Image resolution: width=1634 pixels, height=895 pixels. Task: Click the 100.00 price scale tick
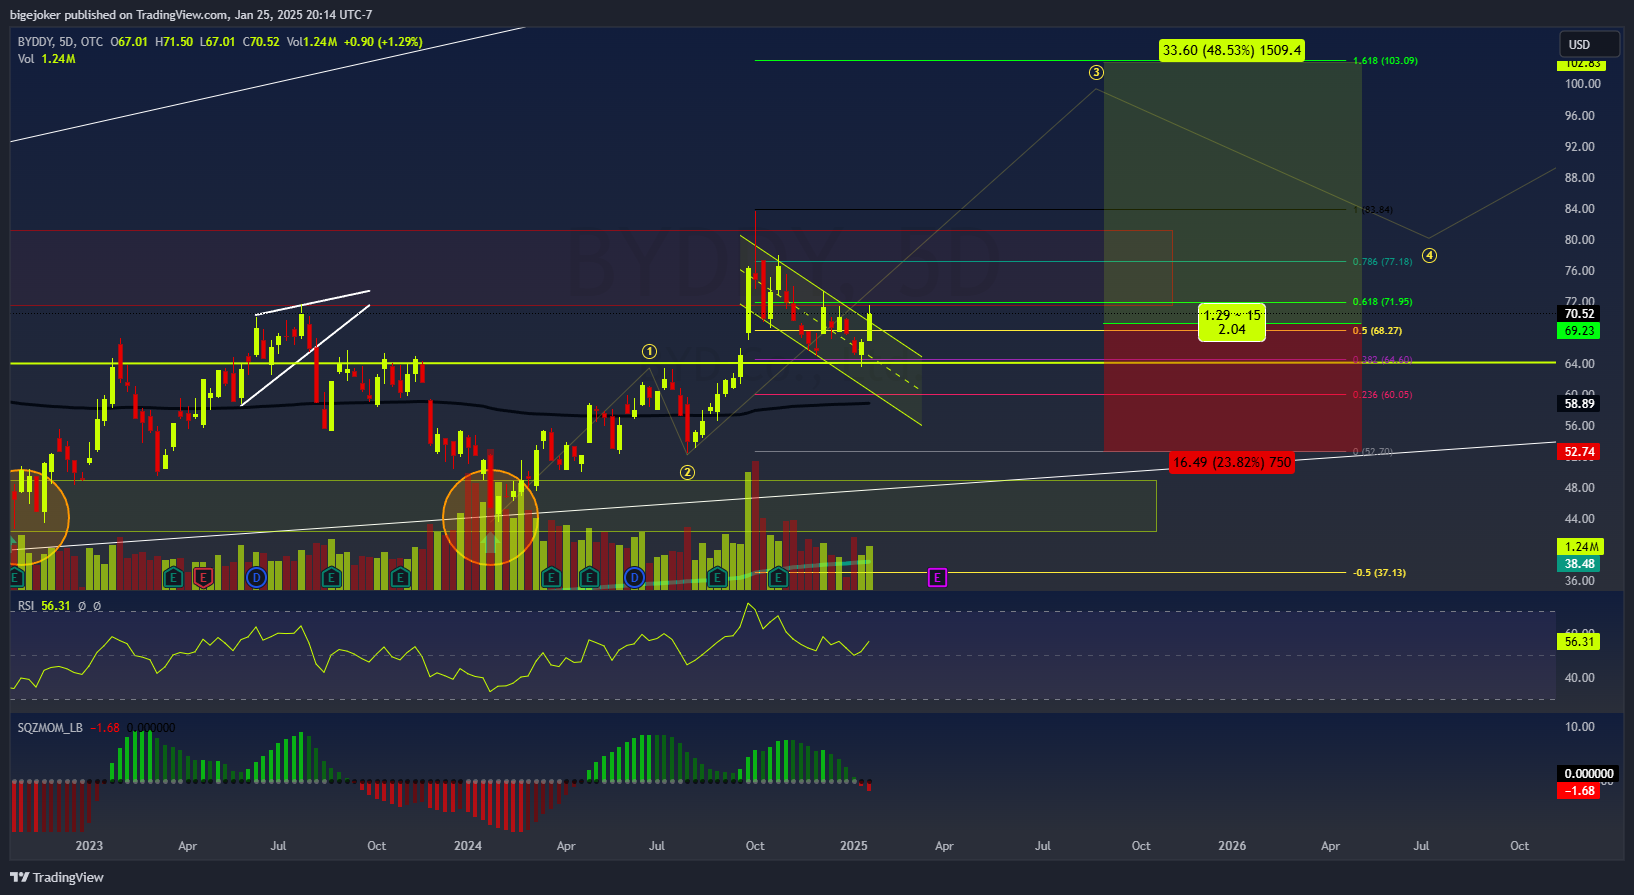[1583, 84]
